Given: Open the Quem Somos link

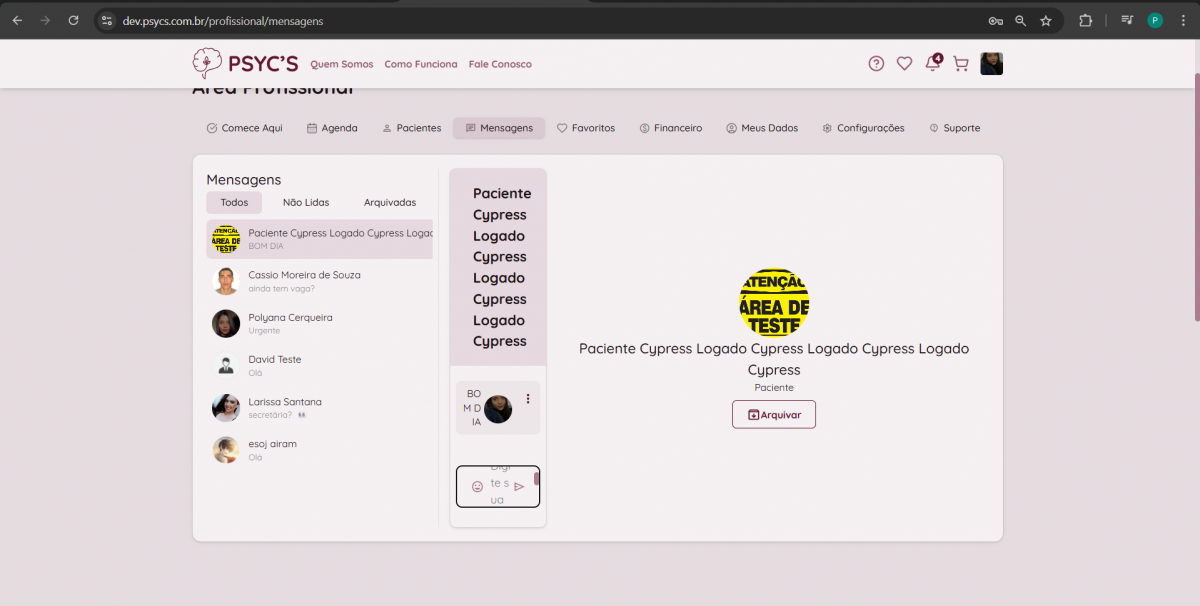Looking at the screenshot, I should point(341,64).
